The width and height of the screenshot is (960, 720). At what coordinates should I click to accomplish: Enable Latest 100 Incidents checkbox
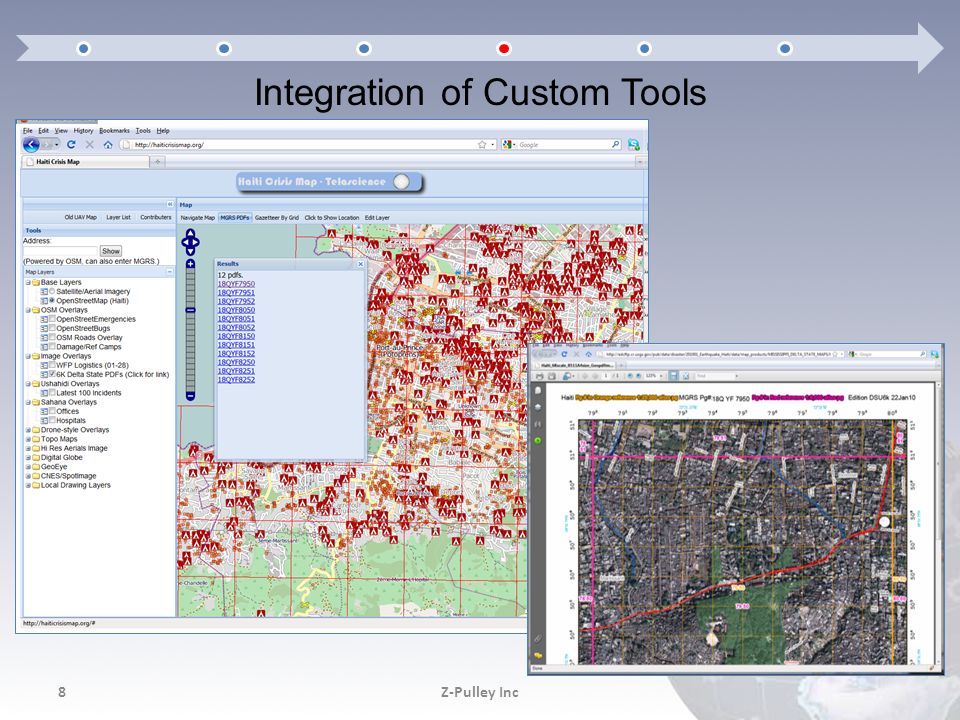[x=52, y=393]
